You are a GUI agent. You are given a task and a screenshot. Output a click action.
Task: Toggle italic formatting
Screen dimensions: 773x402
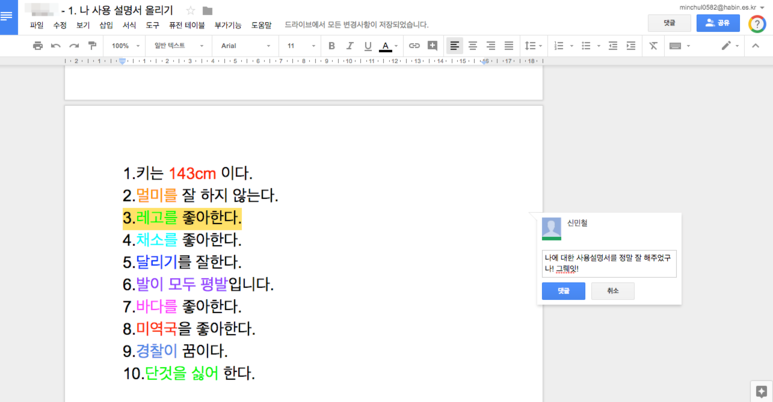[x=350, y=46]
